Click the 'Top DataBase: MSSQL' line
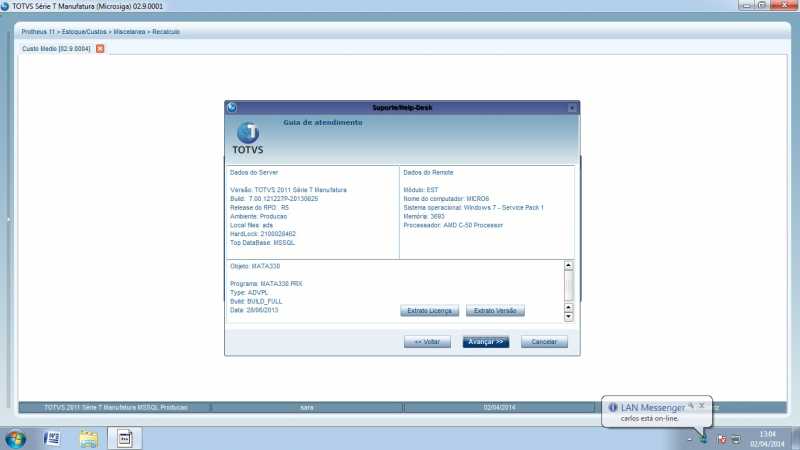800x450 pixels. [x=262, y=242]
